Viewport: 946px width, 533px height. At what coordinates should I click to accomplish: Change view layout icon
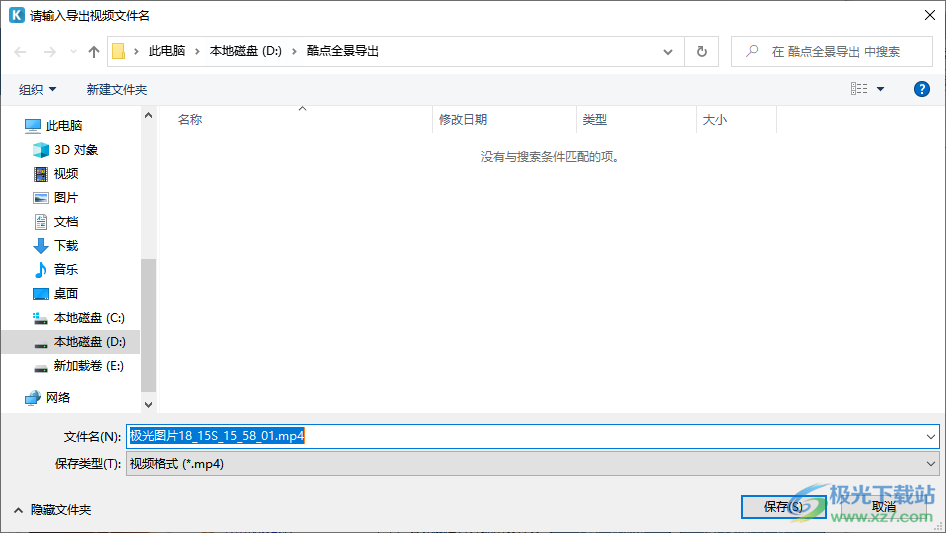859,89
